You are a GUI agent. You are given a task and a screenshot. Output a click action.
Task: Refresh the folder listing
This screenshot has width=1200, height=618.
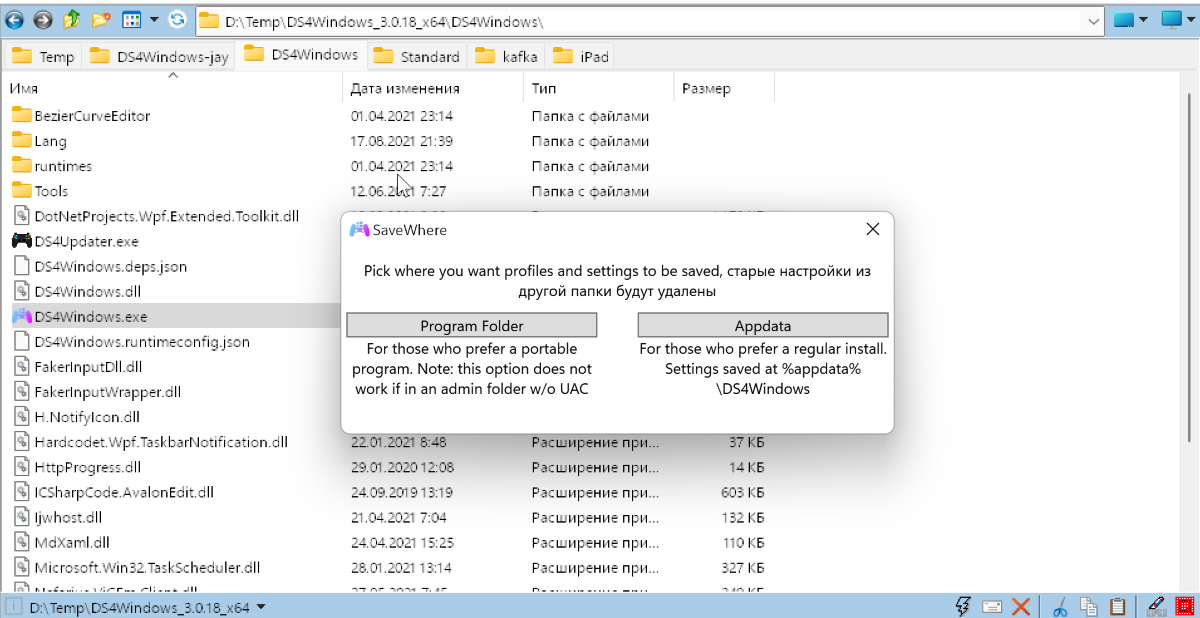coord(177,19)
